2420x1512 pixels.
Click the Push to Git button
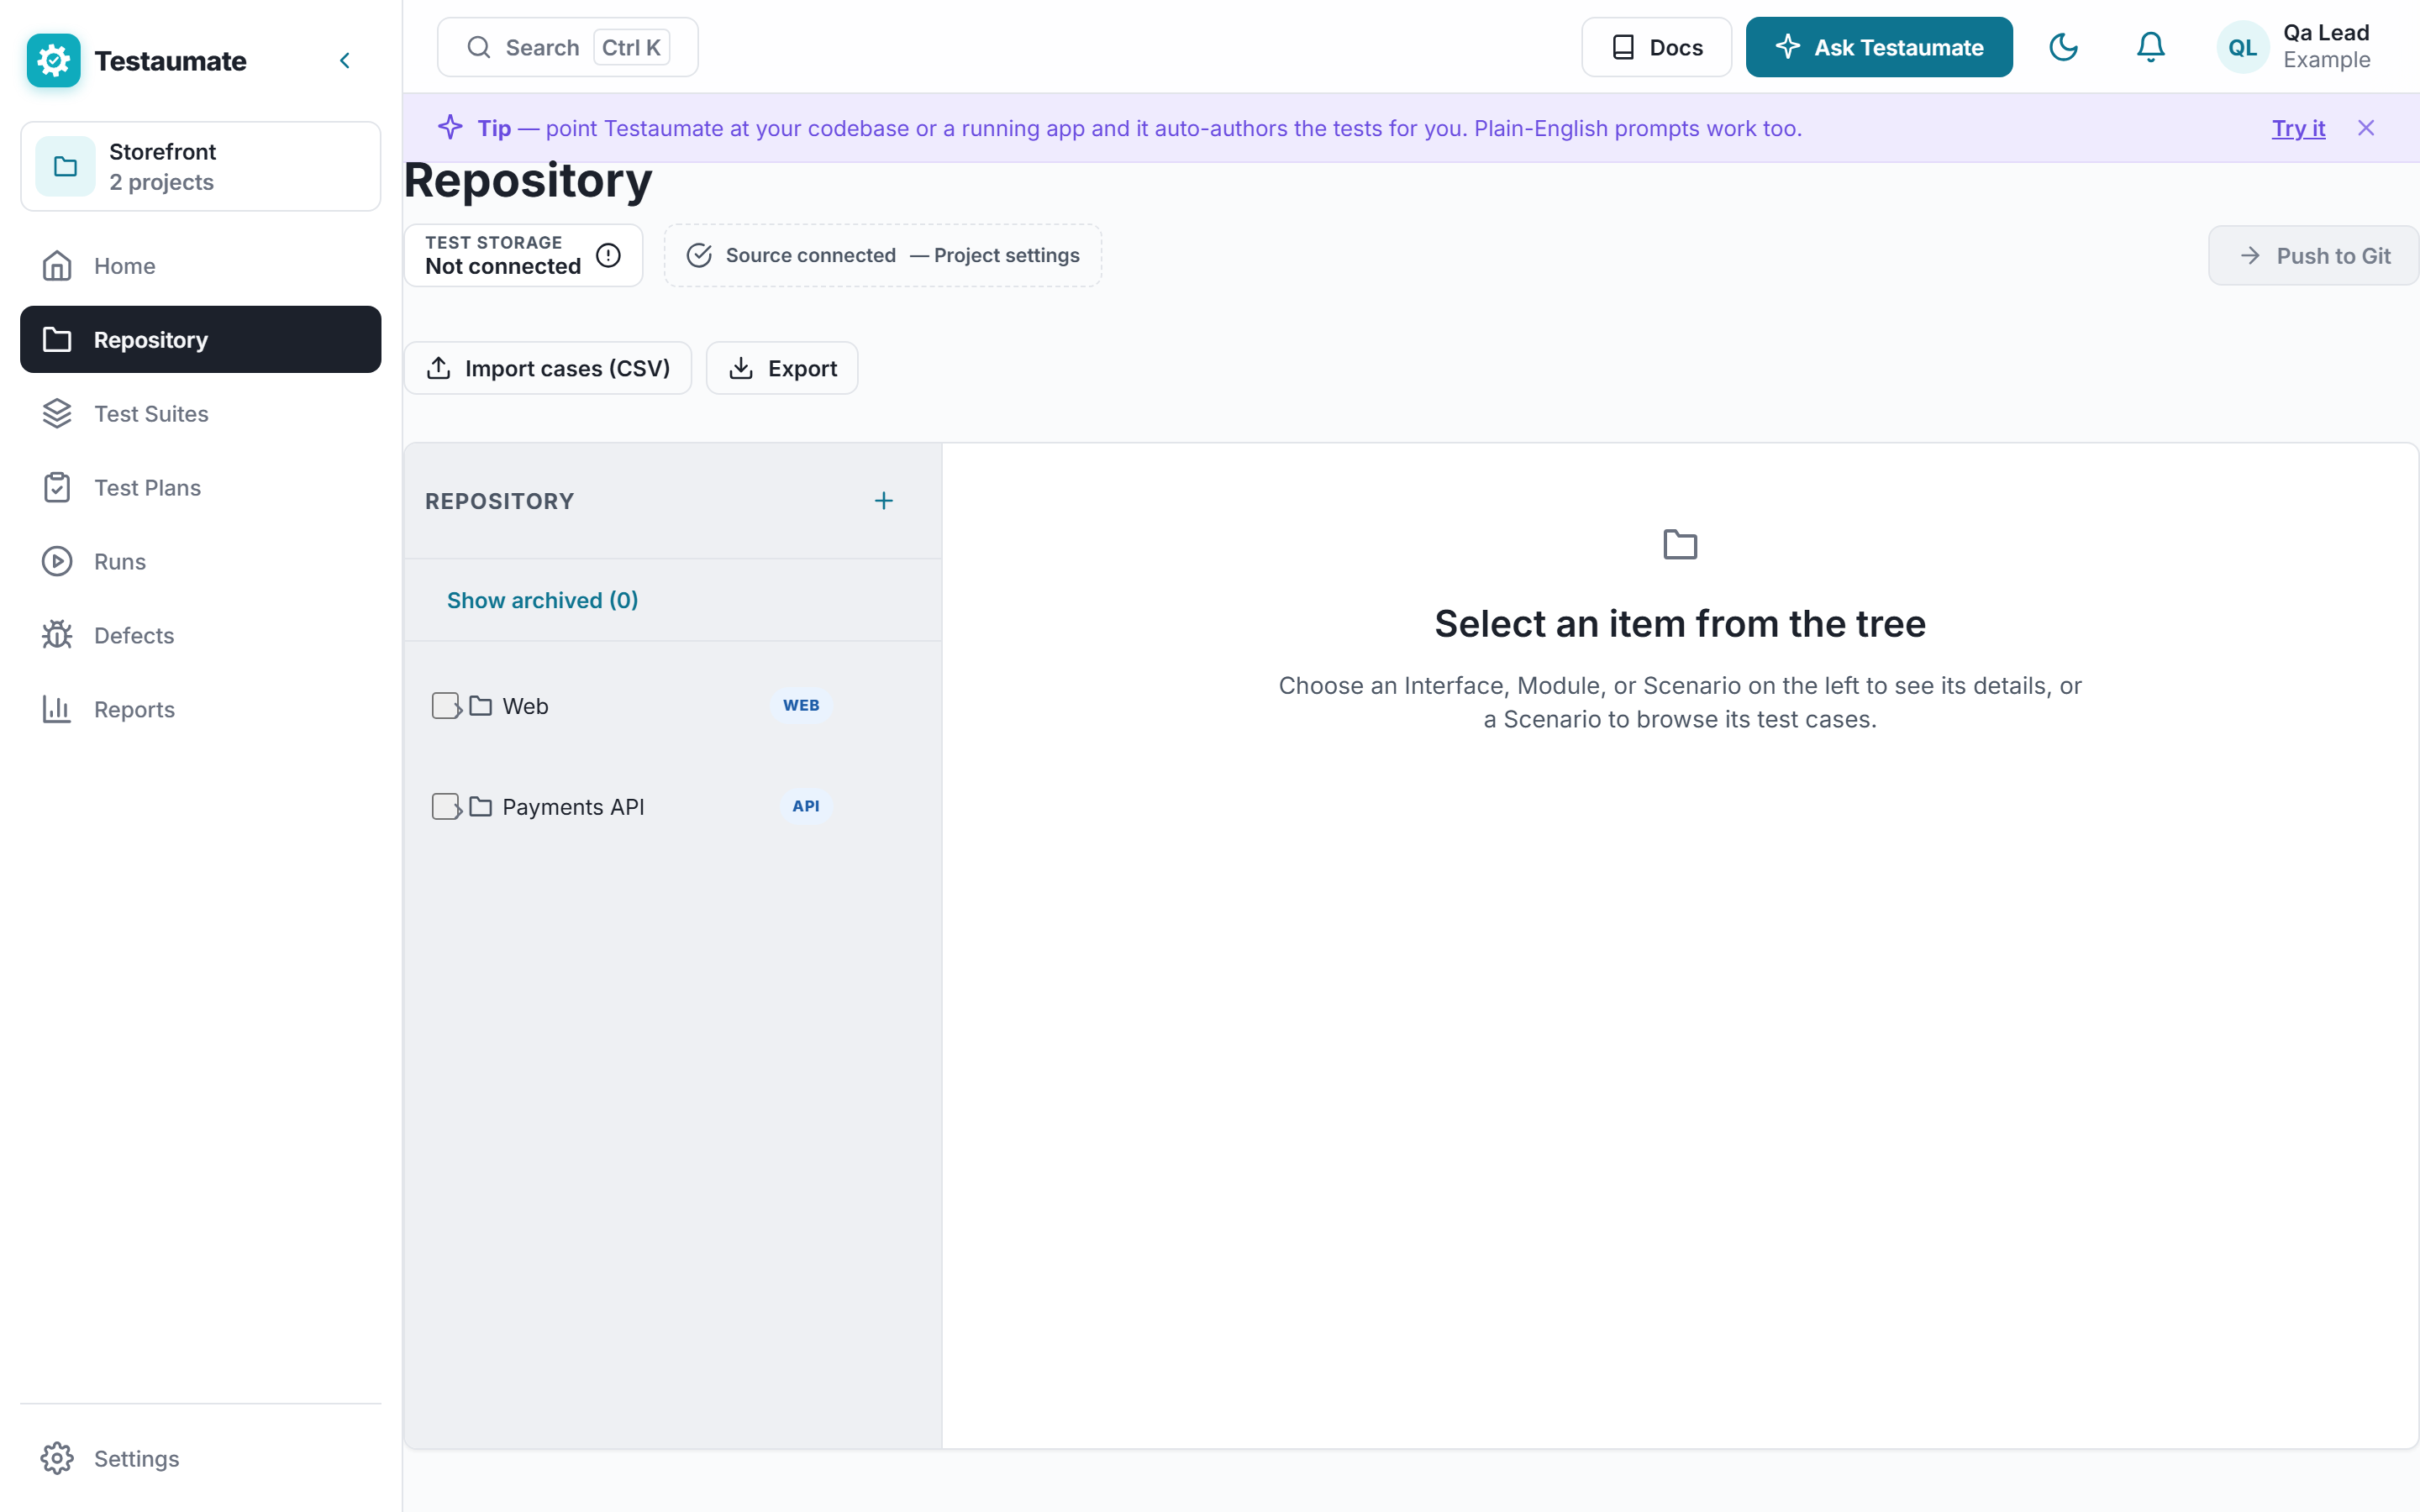pos(2313,256)
